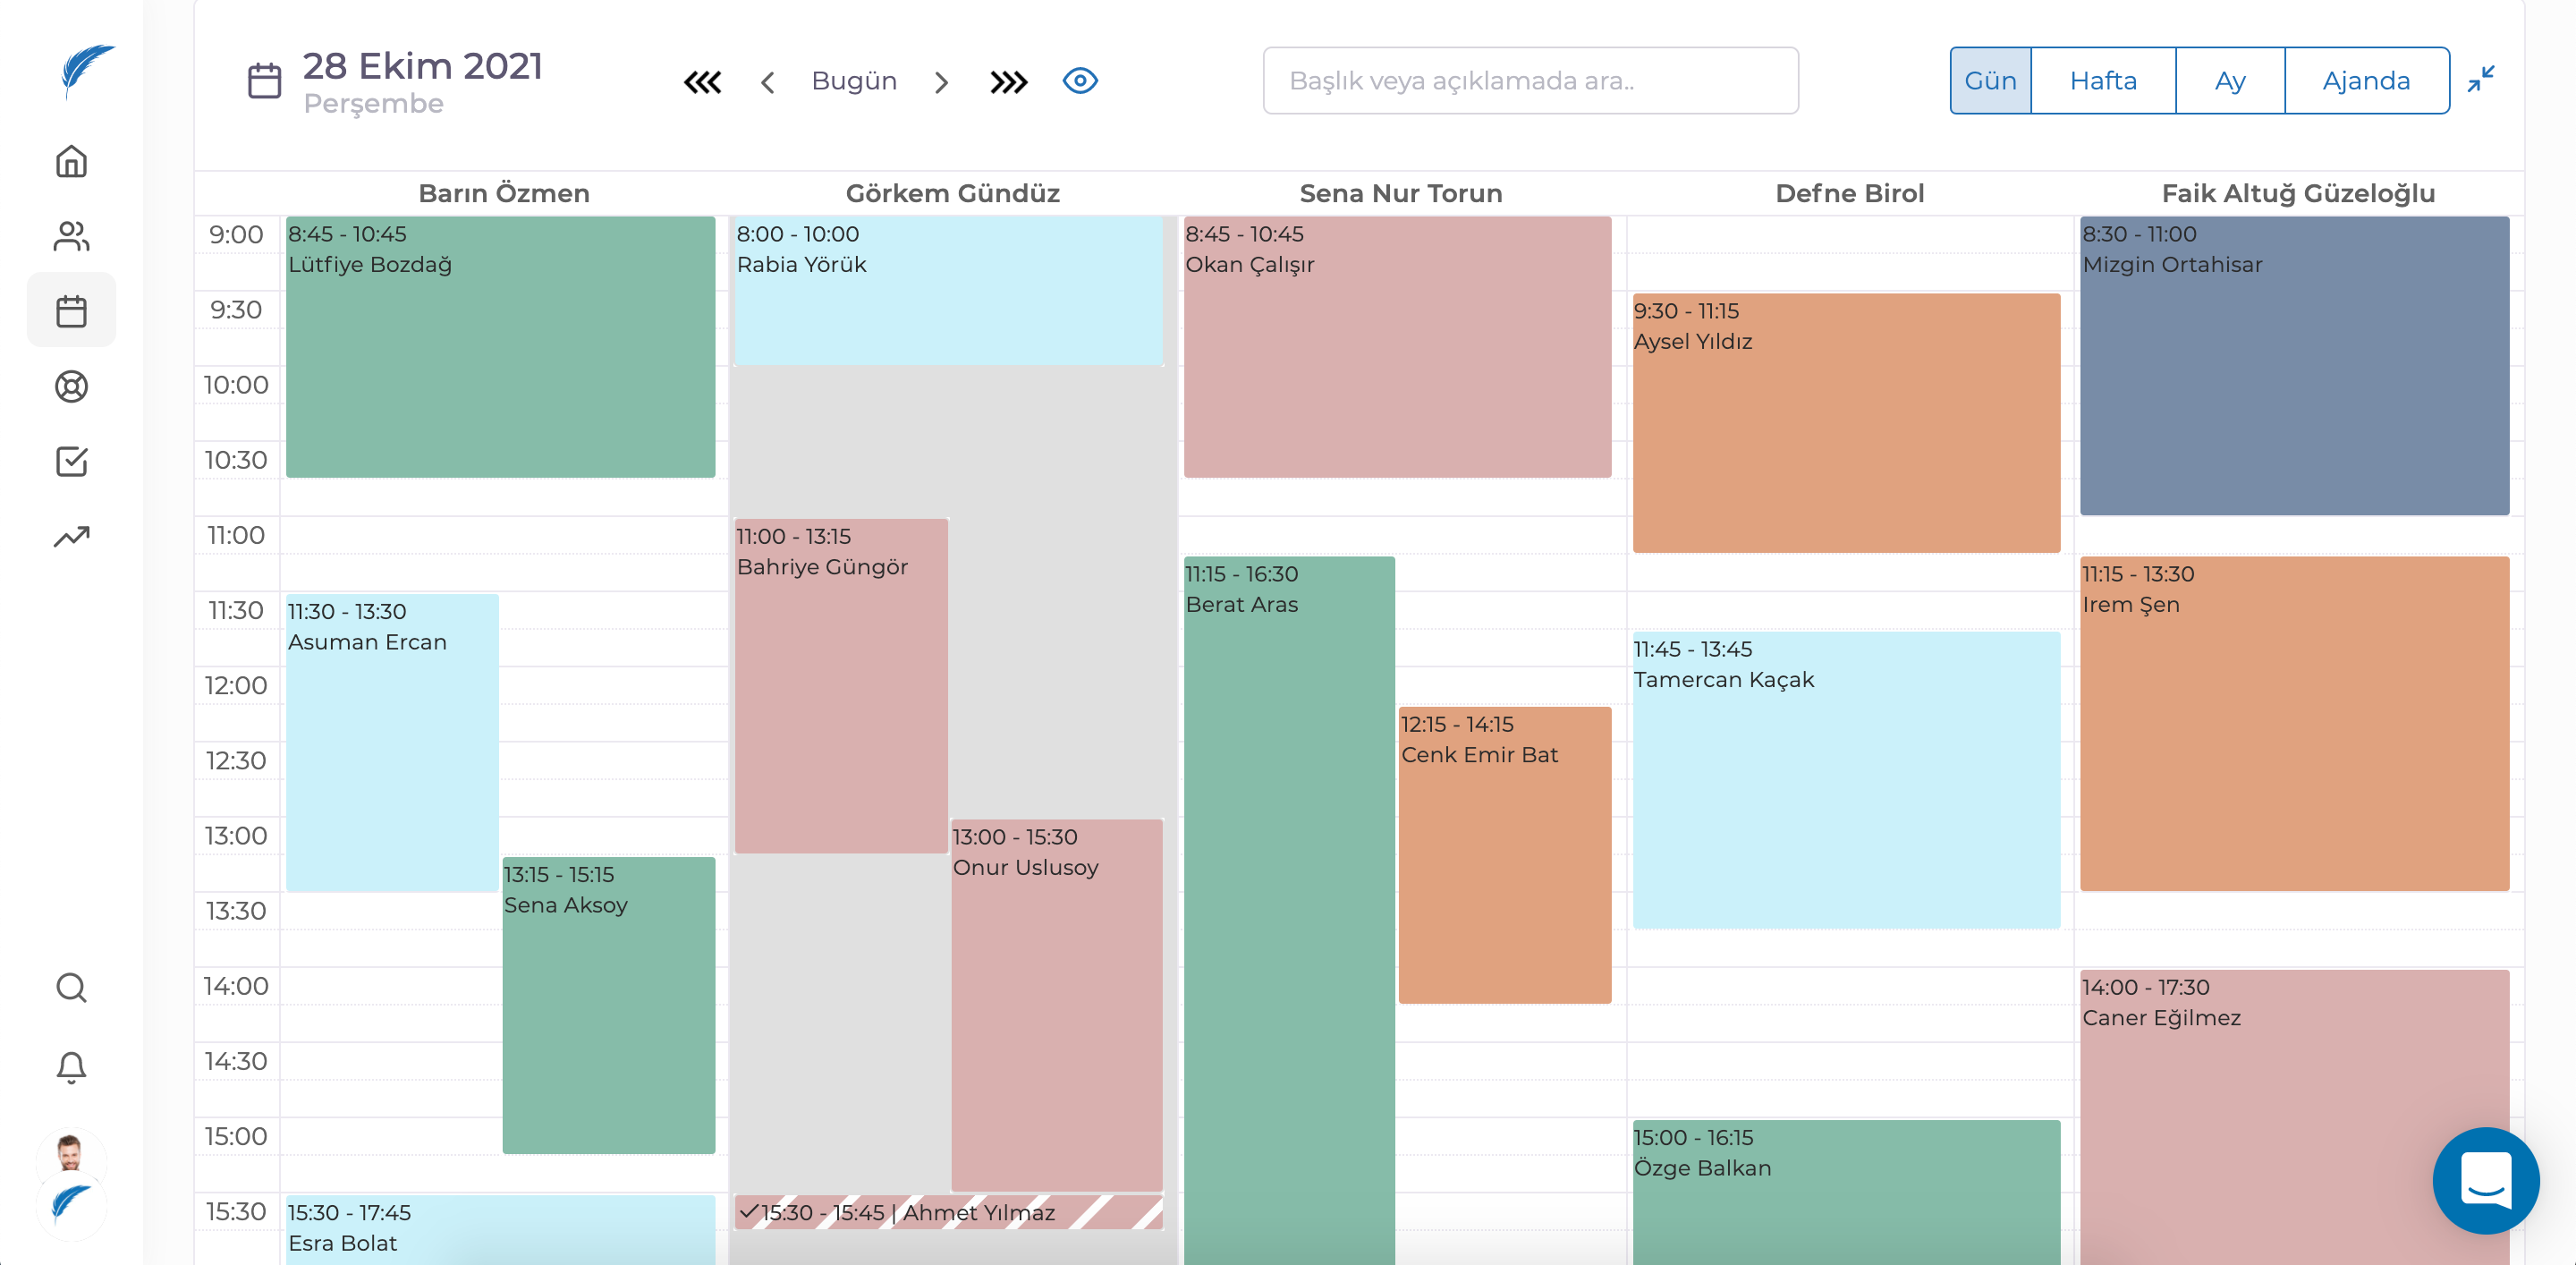Switch to the Ajanda view

[x=2366, y=80]
